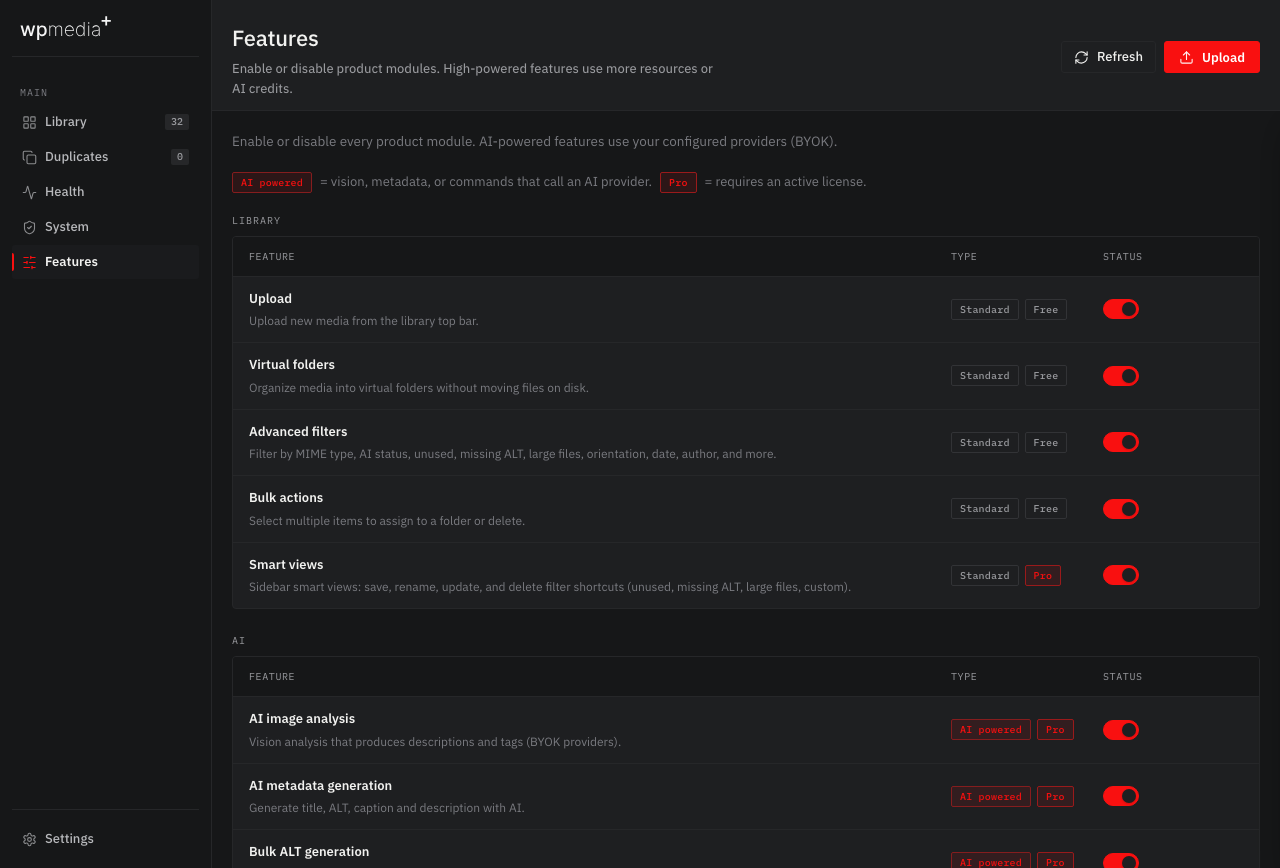
Task: Navigate to the System page
Action: point(105,227)
